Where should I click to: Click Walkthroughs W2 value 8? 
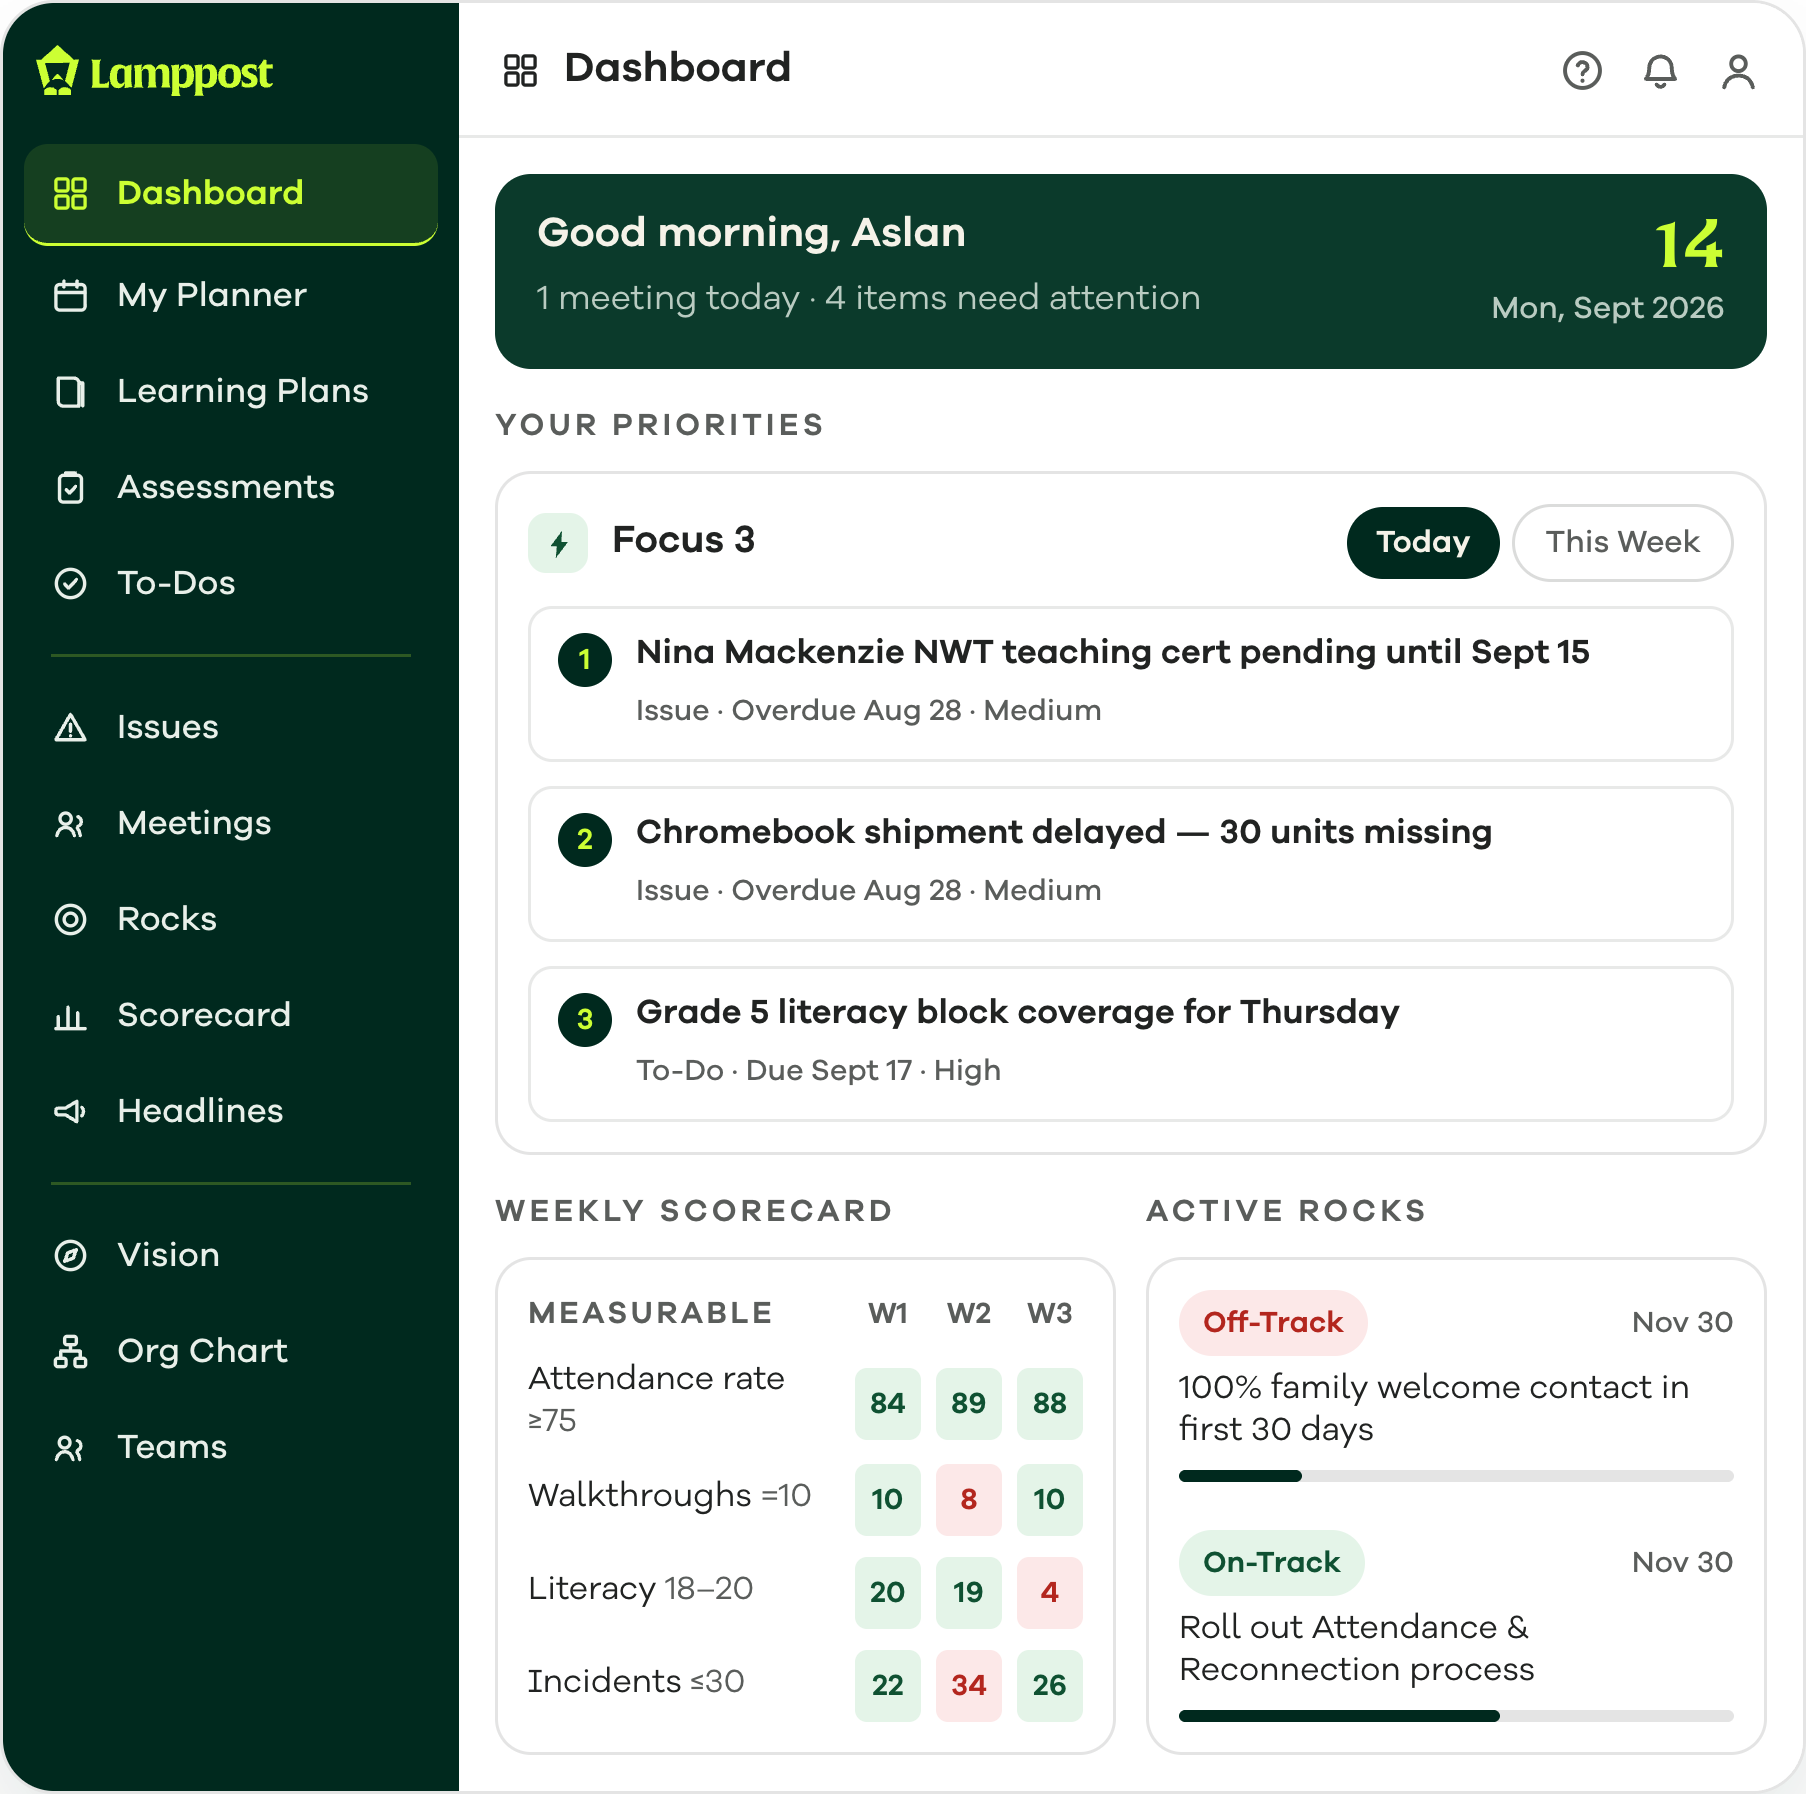(x=968, y=1499)
